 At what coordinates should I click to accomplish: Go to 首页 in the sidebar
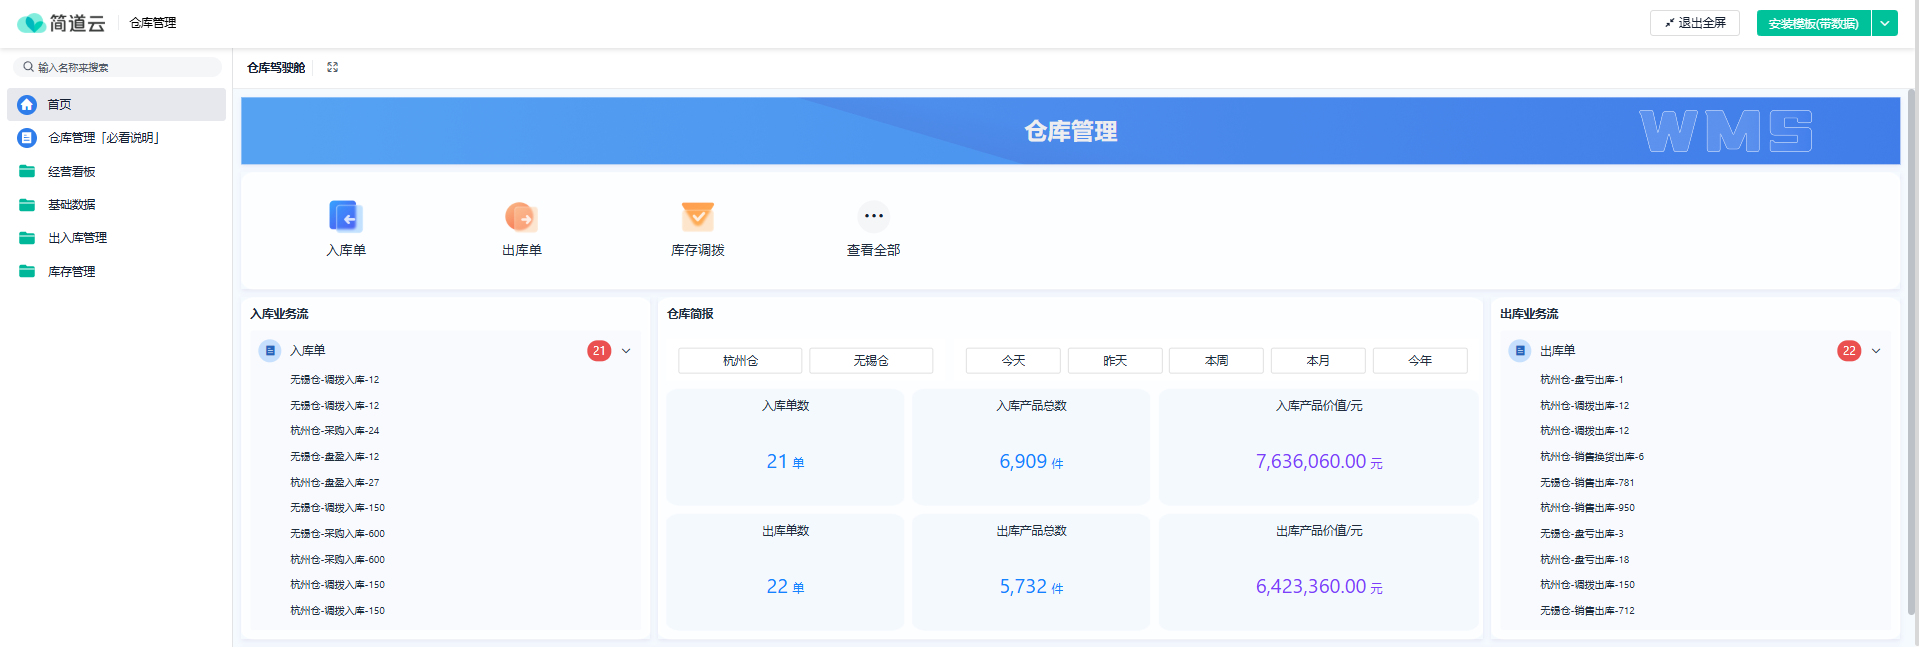(x=116, y=104)
